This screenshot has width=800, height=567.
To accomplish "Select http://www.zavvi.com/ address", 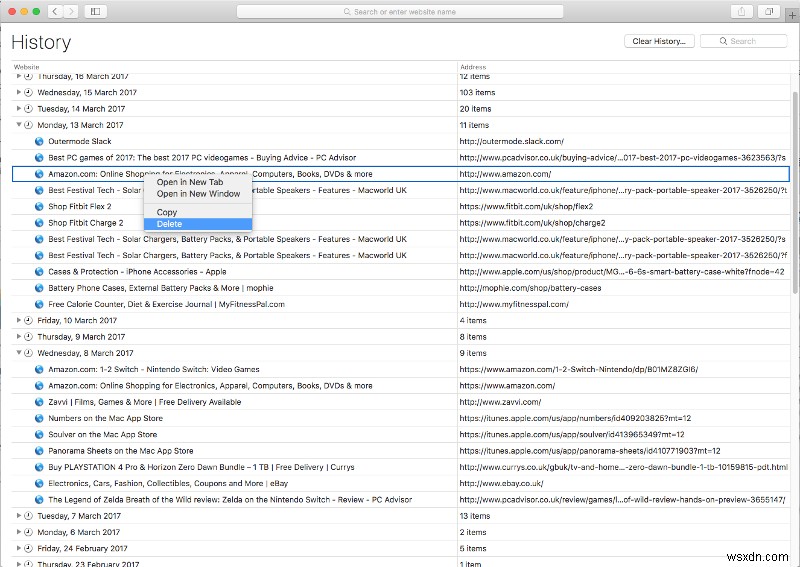I will 500,402.
